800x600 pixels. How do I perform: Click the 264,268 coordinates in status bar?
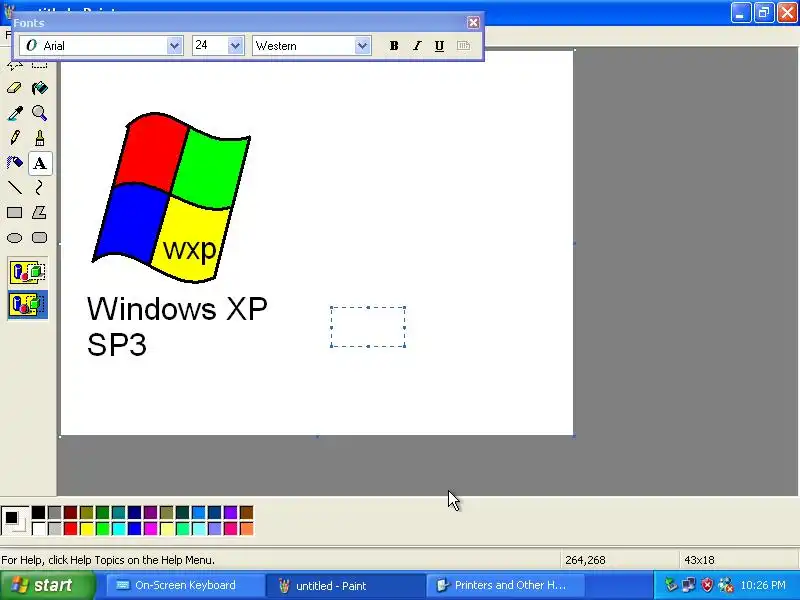(x=585, y=560)
